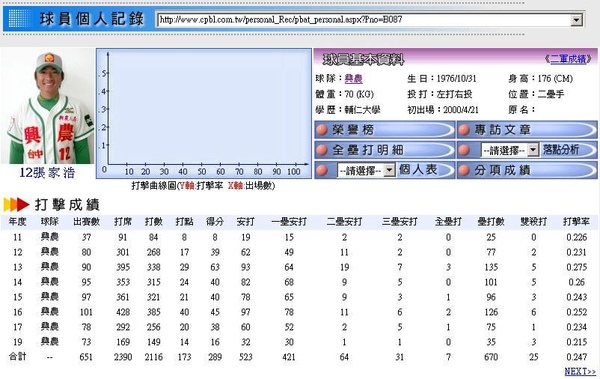This screenshot has width=600, height=379.
Task: Click the 壘打數 column header
Action: click(491, 222)
